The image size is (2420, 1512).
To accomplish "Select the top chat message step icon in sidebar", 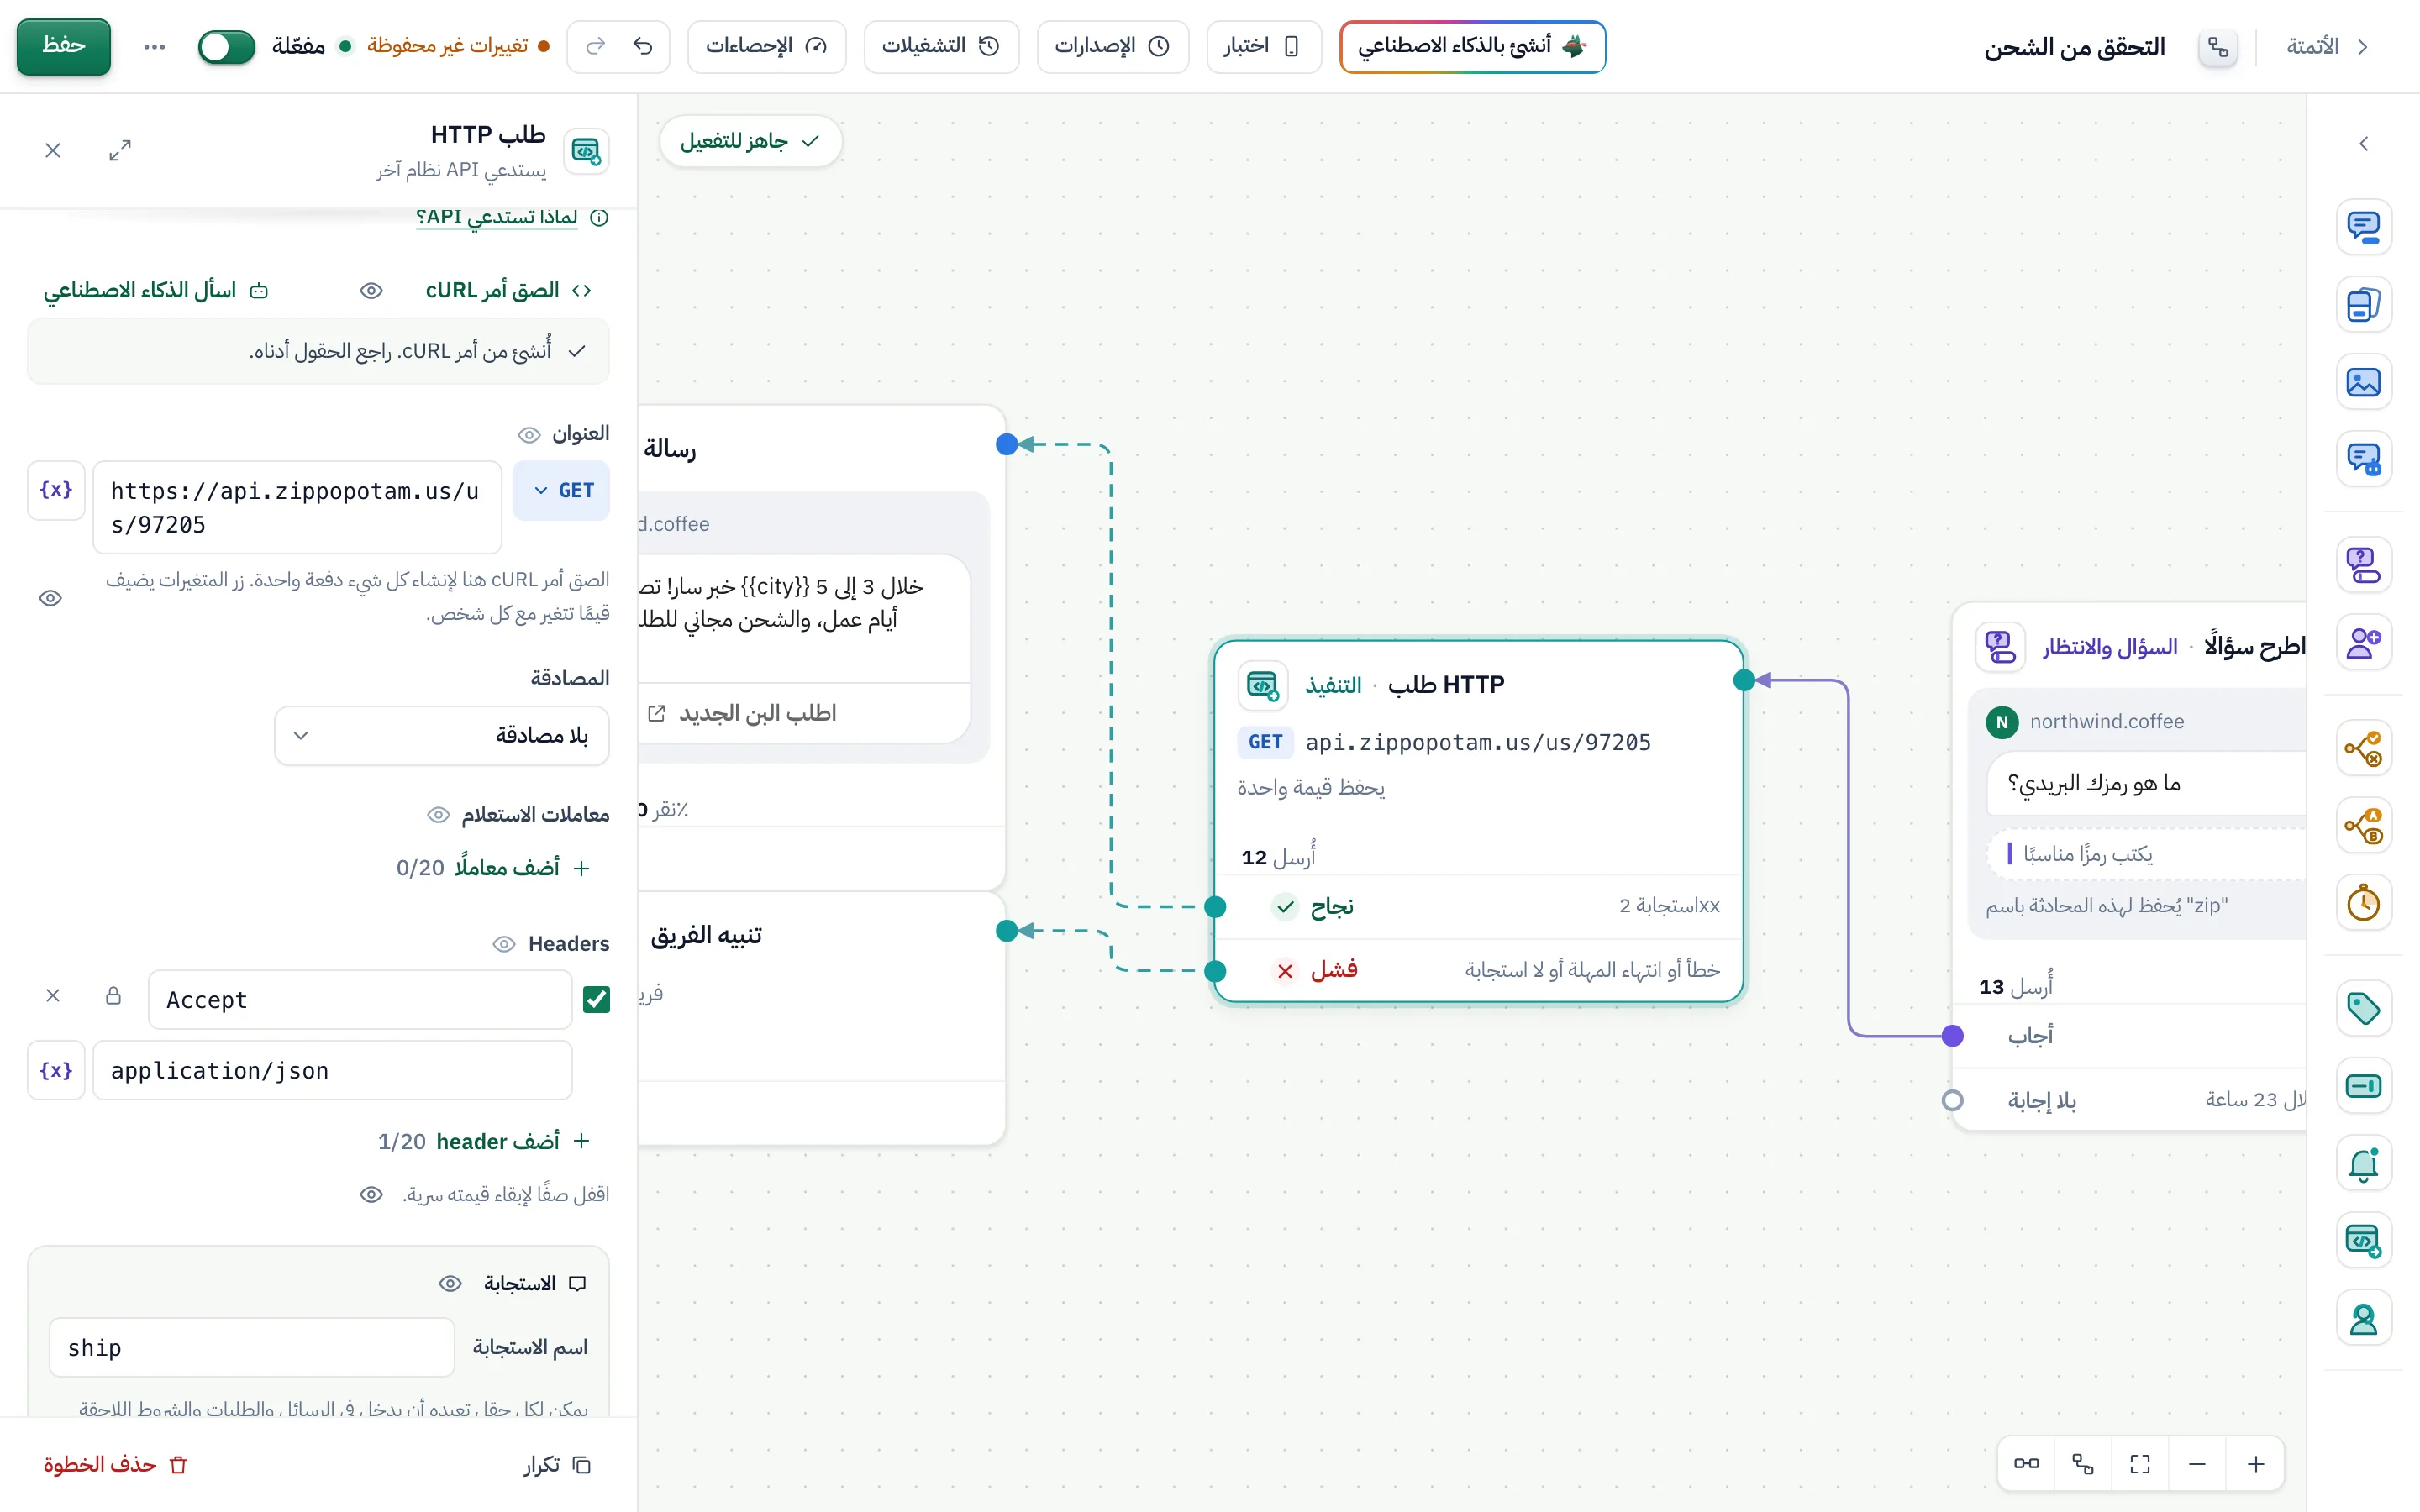I will click(2363, 227).
